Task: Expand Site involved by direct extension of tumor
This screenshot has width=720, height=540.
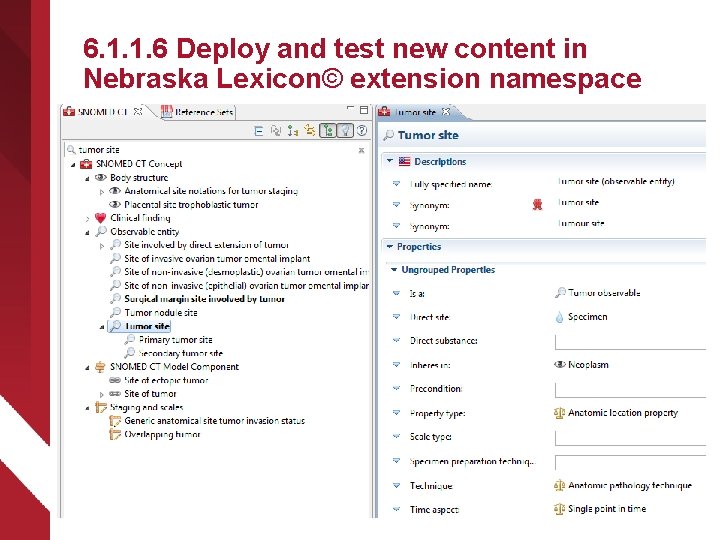Action: coord(101,246)
